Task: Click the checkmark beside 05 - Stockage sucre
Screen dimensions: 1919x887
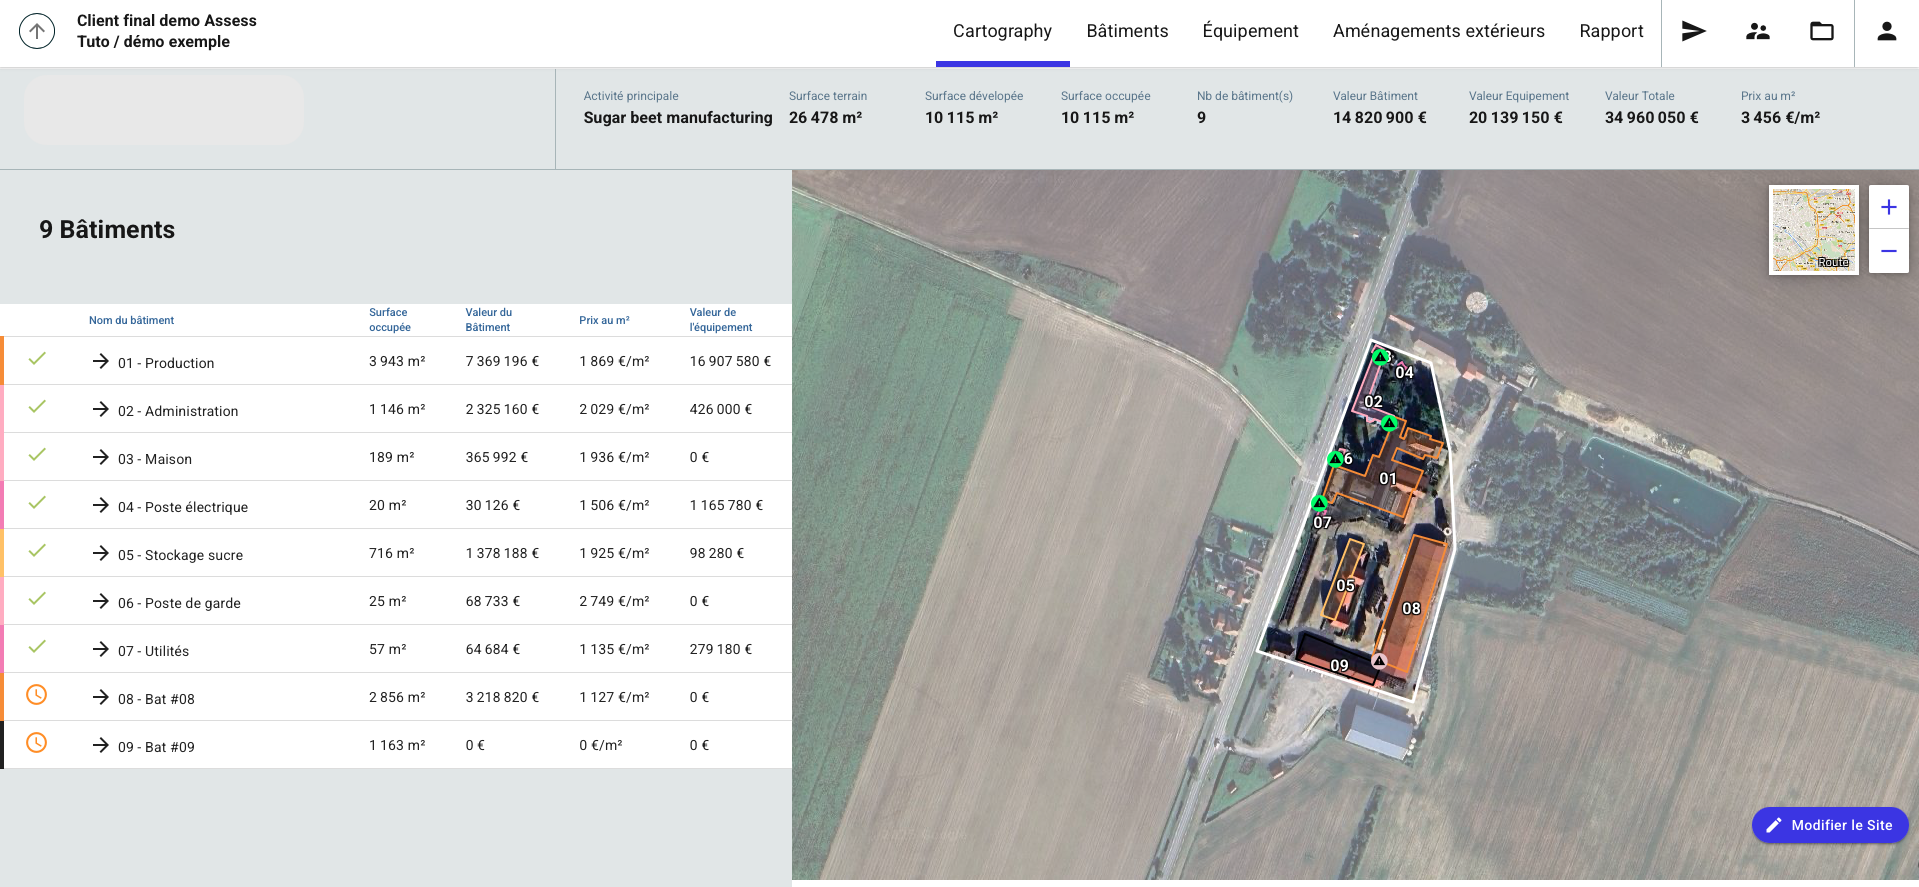Action: (x=37, y=551)
